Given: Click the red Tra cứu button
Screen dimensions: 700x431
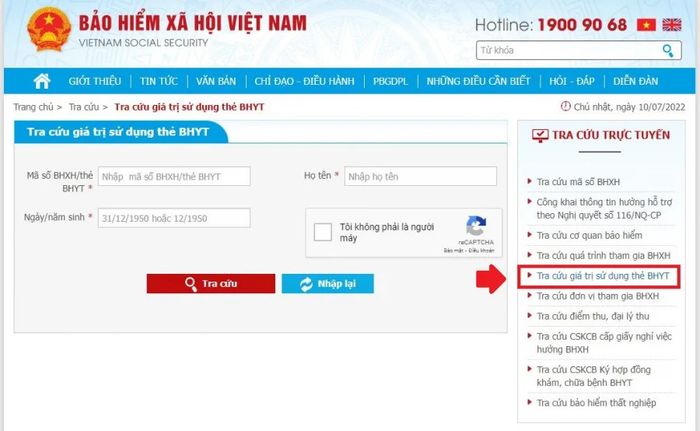Looking at the screenshot, I should pos(211,284).
